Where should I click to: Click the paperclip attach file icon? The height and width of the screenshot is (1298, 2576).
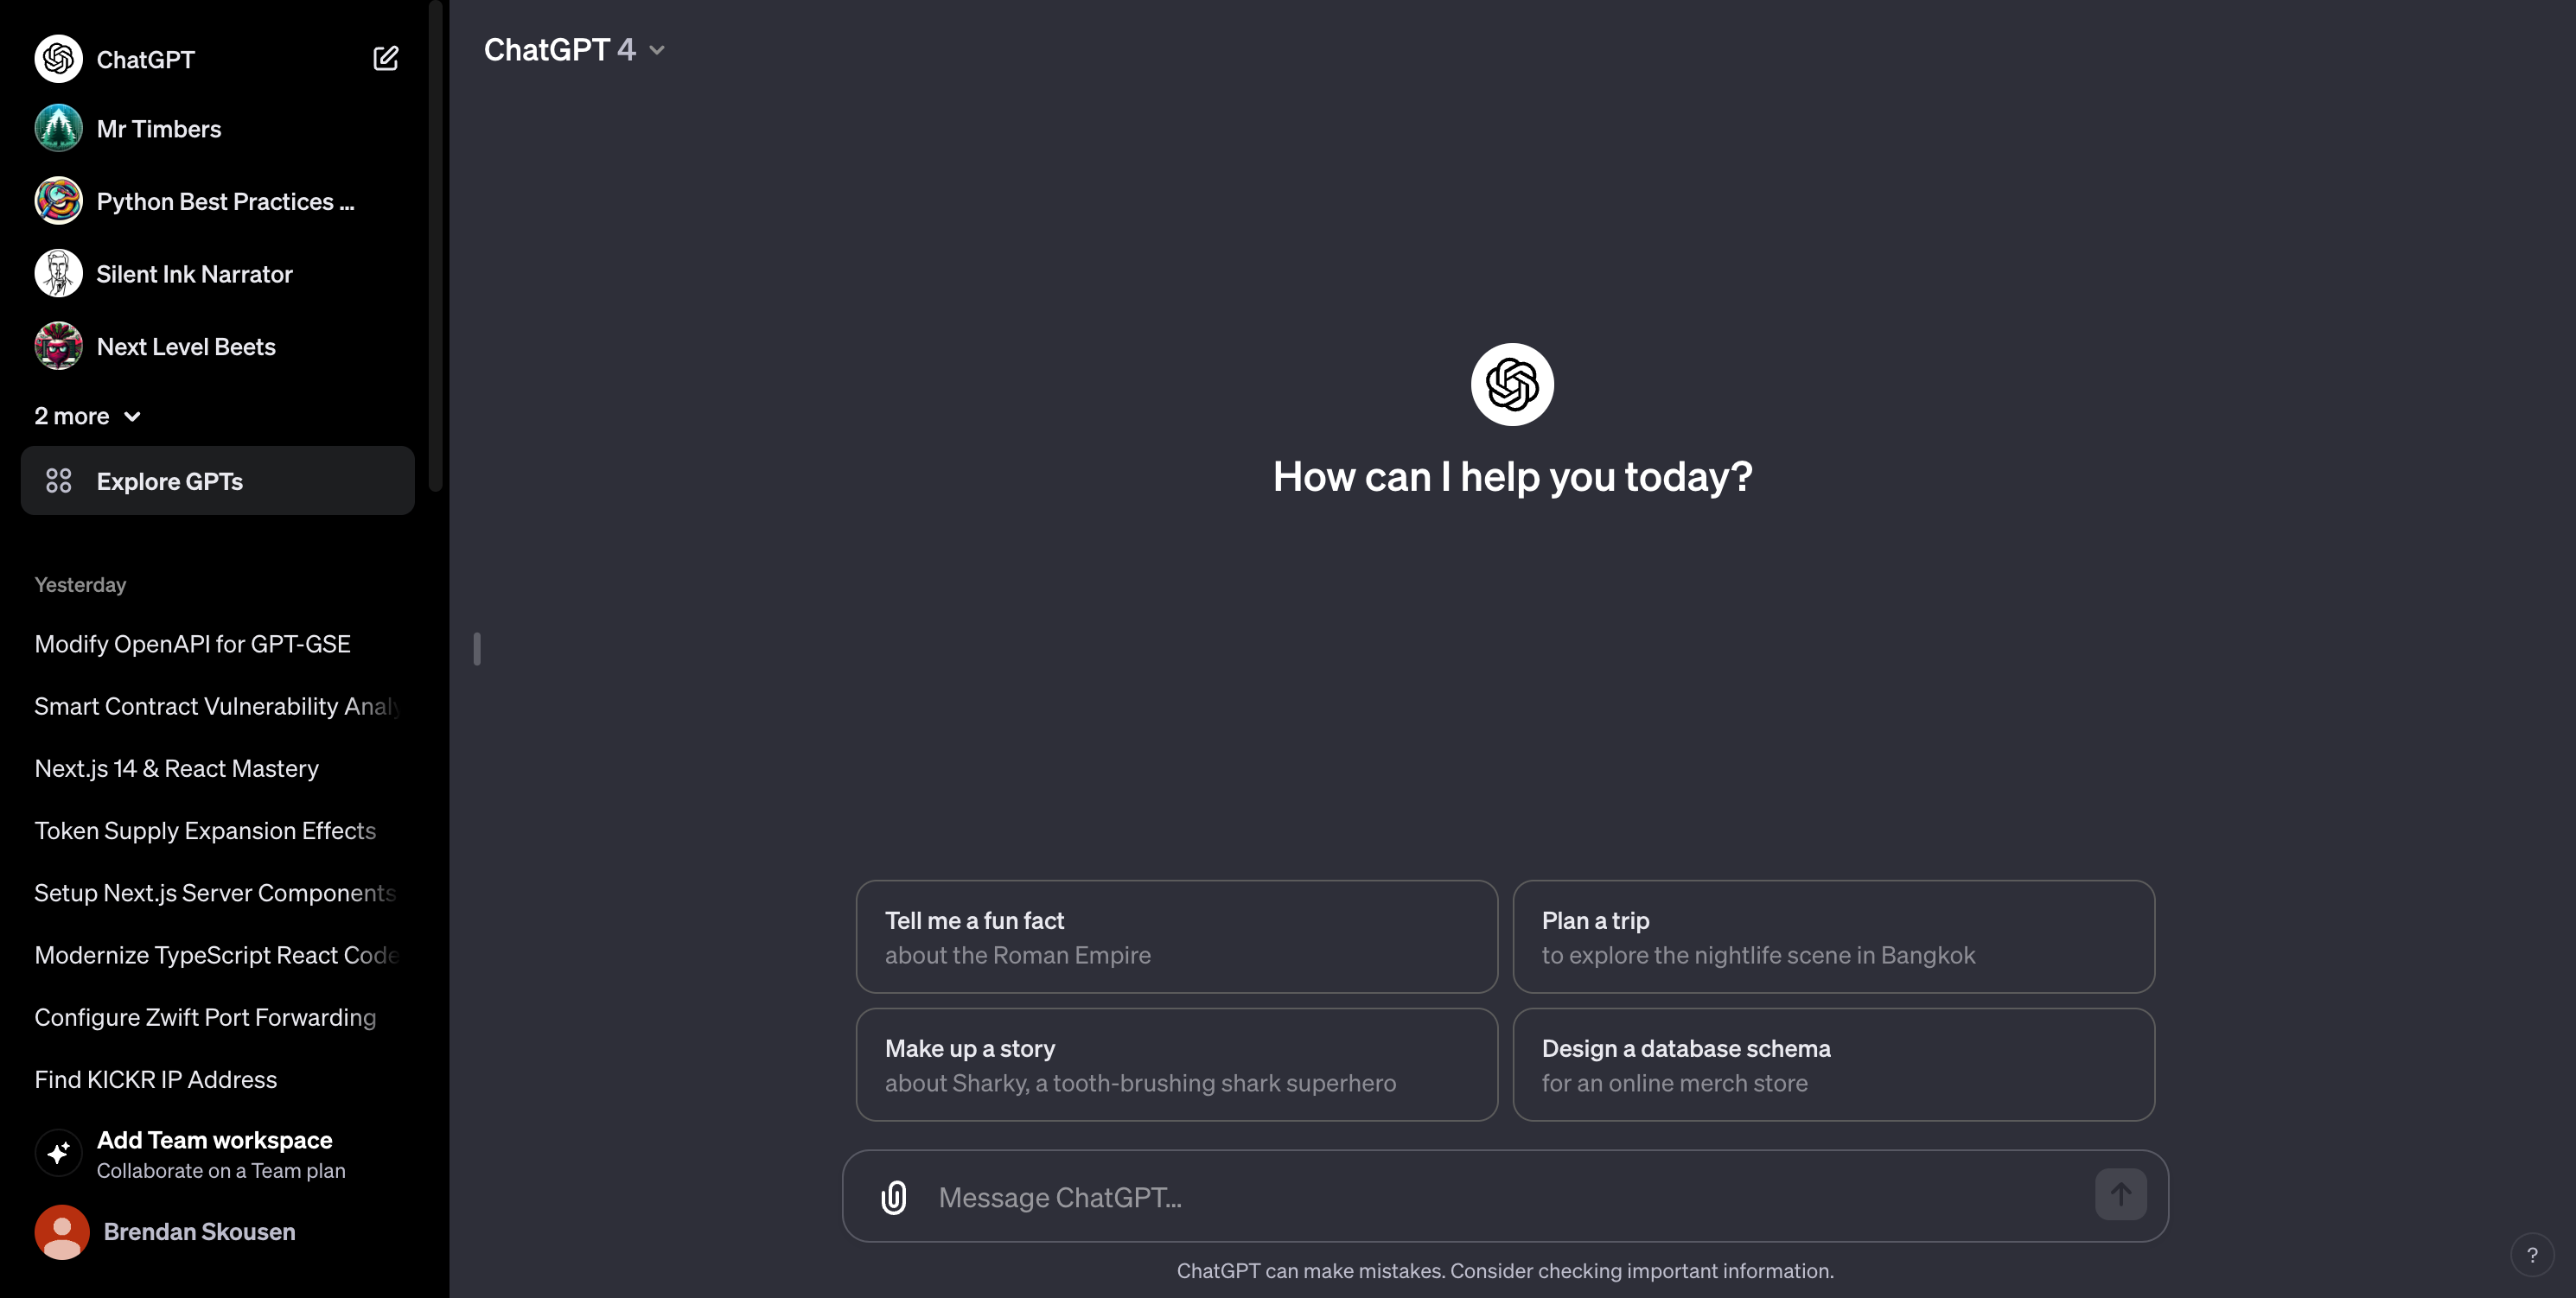click(x=893, y=1196)
